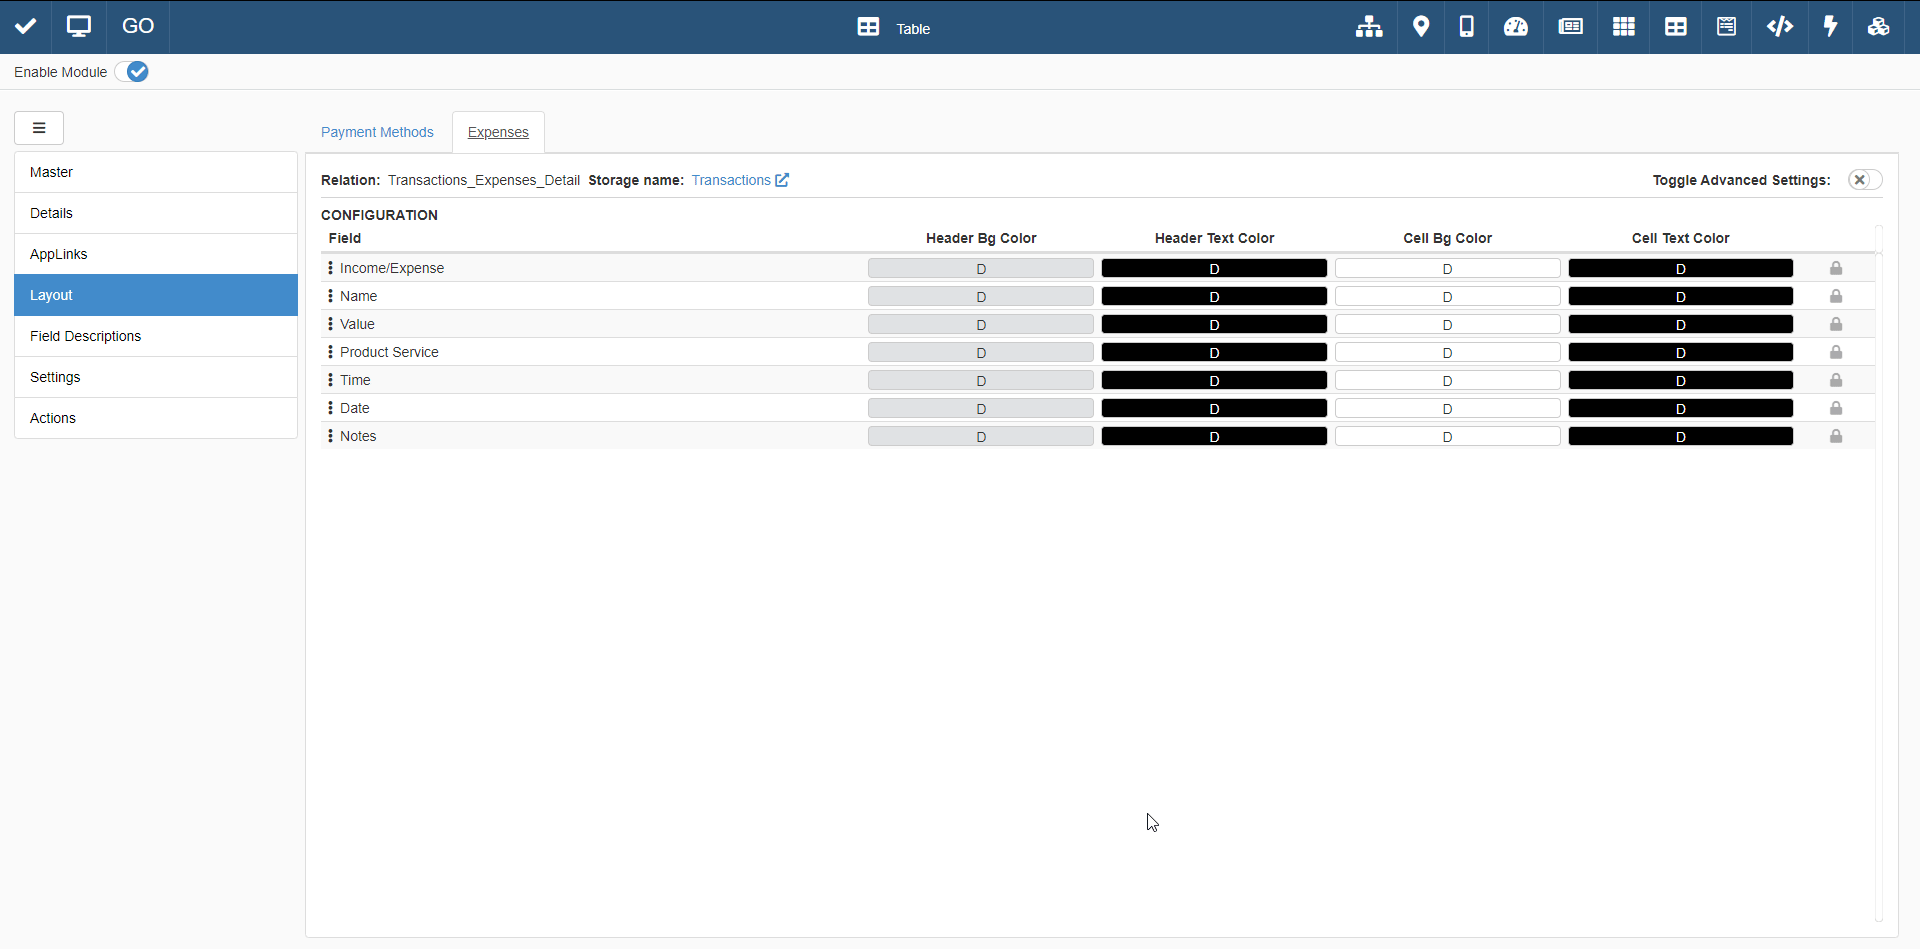Open the map marker location icon

coord(1420,27)
